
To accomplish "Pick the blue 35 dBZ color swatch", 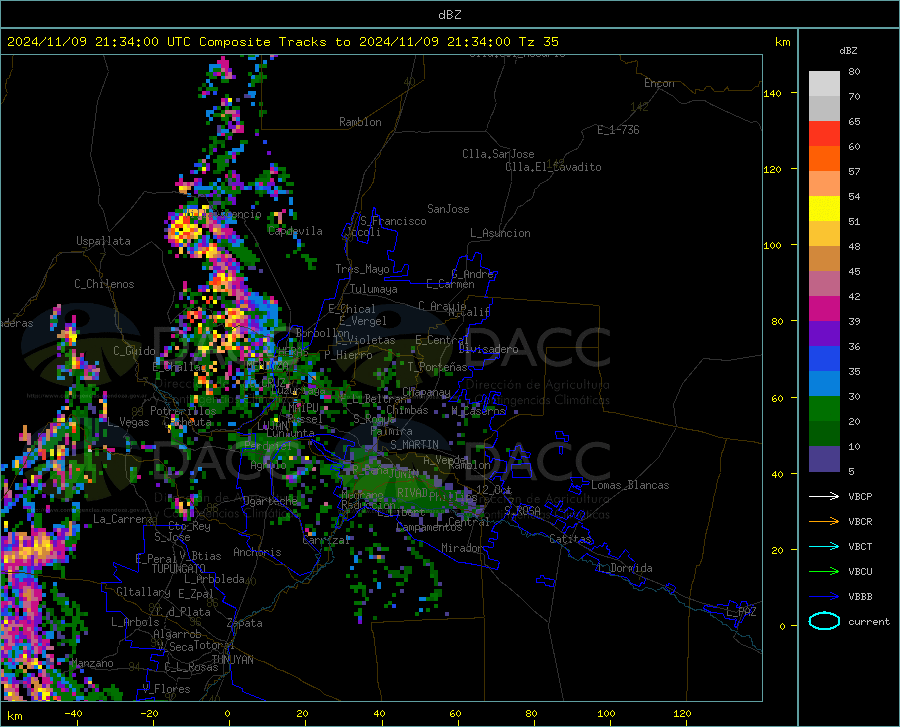I will click(x=824, y=359).
